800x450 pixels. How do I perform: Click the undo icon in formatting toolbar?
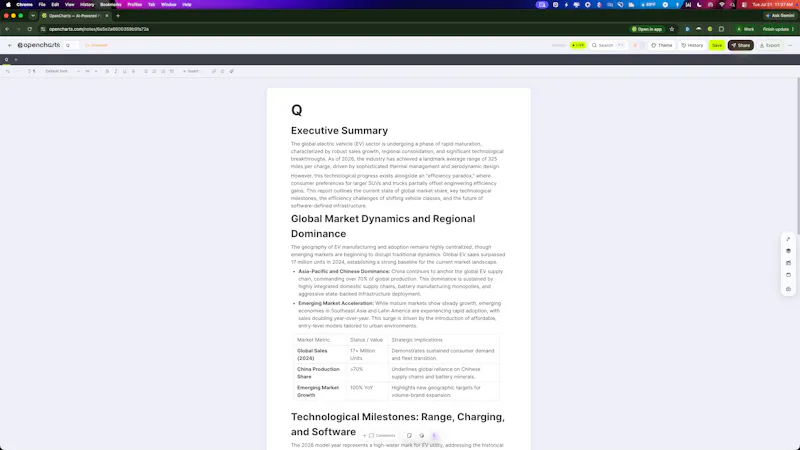point(8,71)
